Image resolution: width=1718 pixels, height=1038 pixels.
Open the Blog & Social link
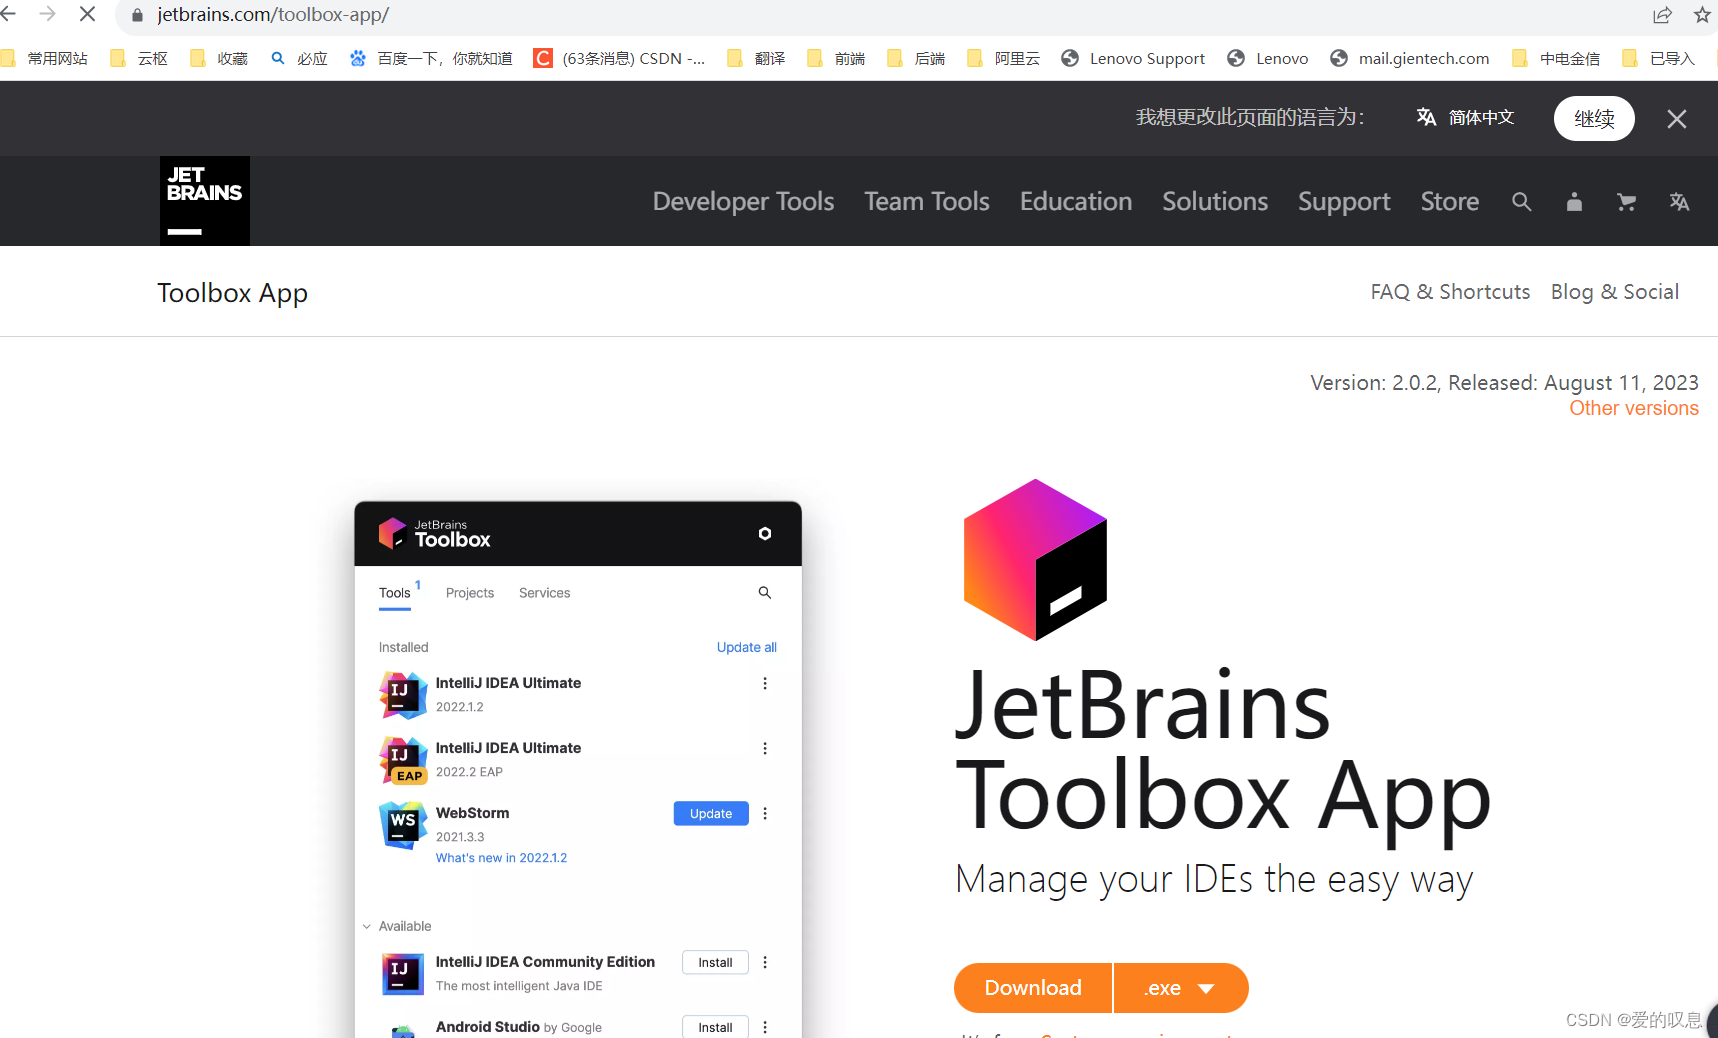(x=1615, y=292)
